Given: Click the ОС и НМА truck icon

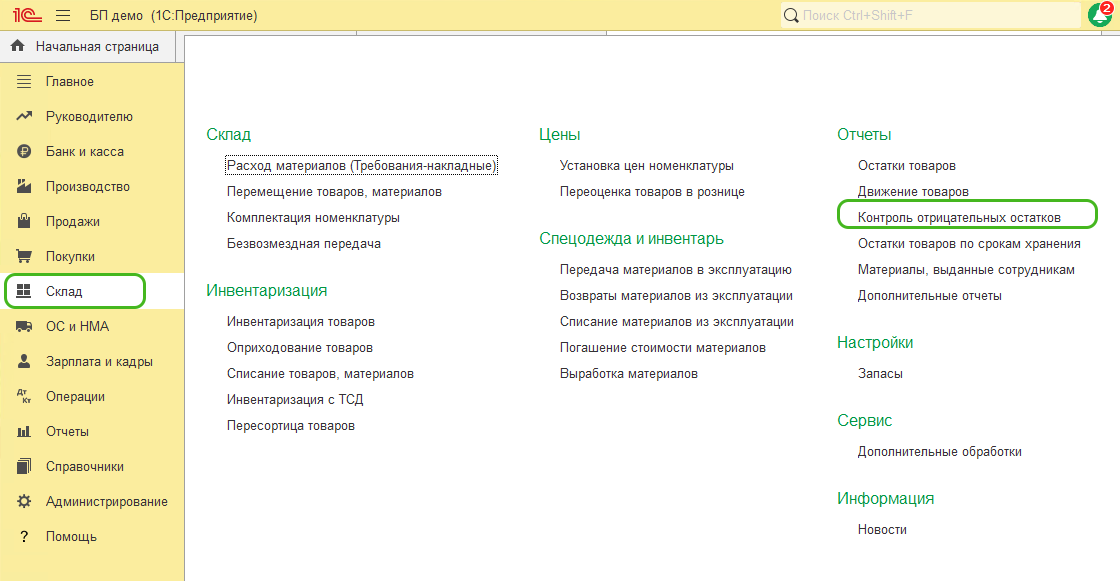Looking at the screenshot, I should click(x=25, y=327).
